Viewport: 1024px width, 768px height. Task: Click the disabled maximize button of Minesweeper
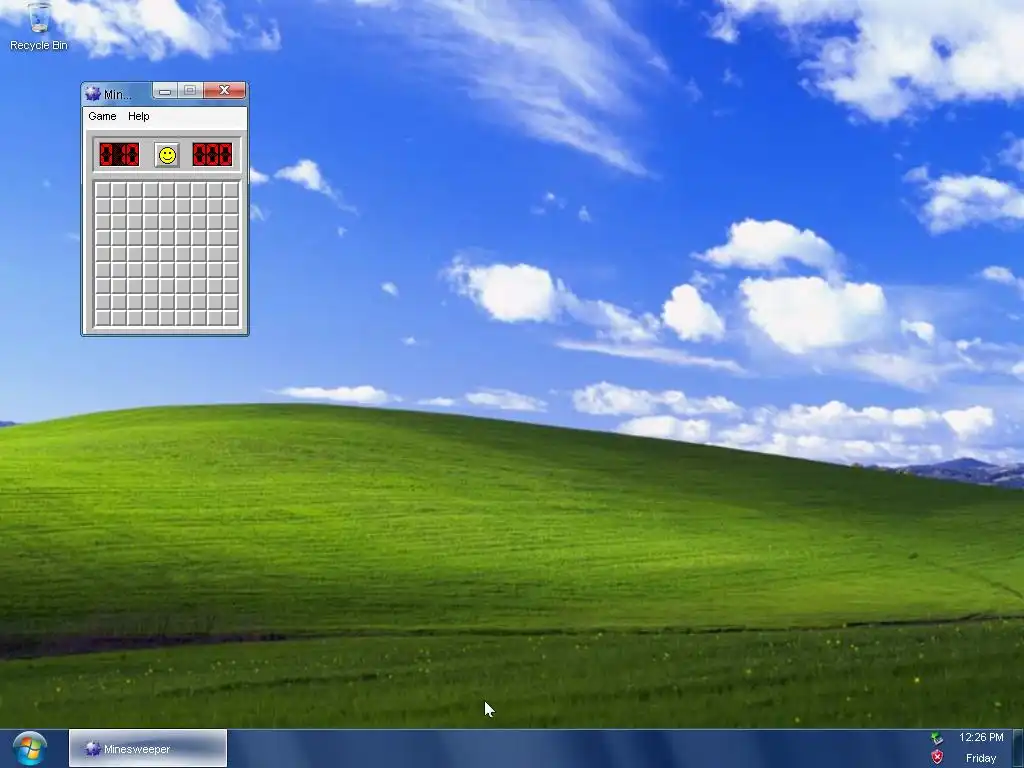[x=190, y=91]
